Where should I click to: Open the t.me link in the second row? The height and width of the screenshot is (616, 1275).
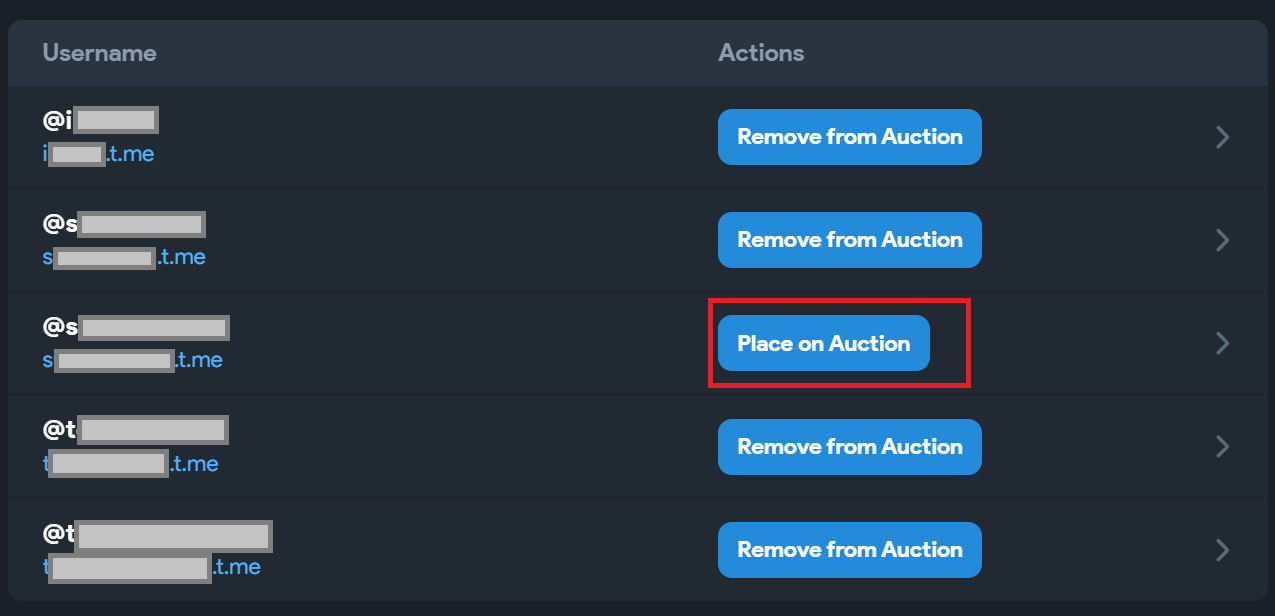(124, 257)
